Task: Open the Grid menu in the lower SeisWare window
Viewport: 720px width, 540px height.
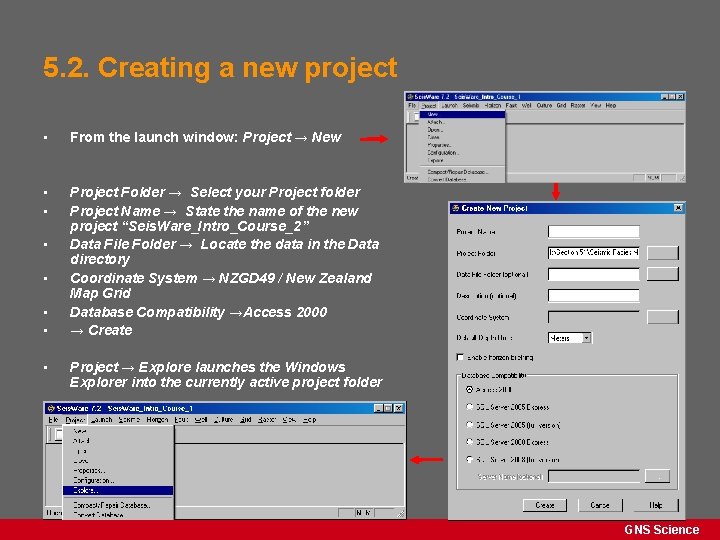Action: pos(246,420)
